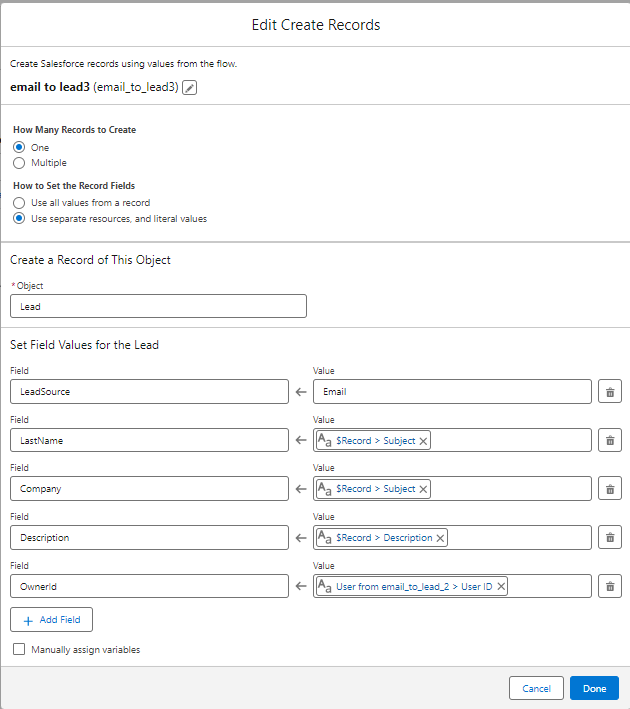Choose Use separate resources and literal values
Viewport: 630px width, 709px height.
click(x=19, y=218)
